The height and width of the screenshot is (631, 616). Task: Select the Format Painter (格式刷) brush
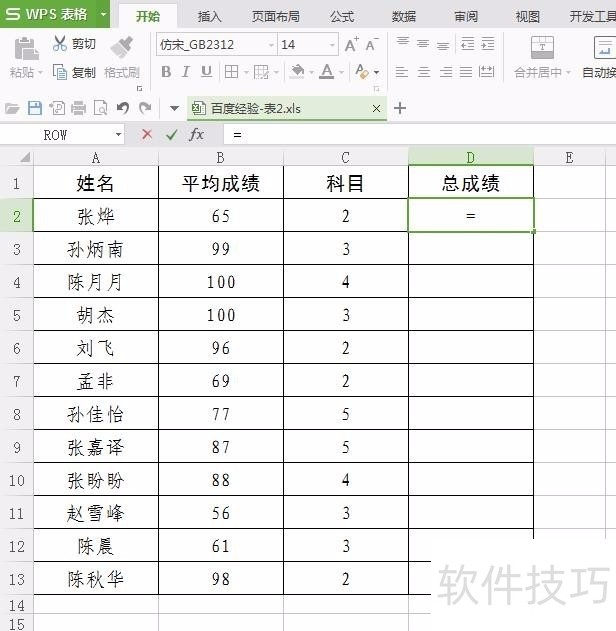pyautogui.click(x=122, y=47)
